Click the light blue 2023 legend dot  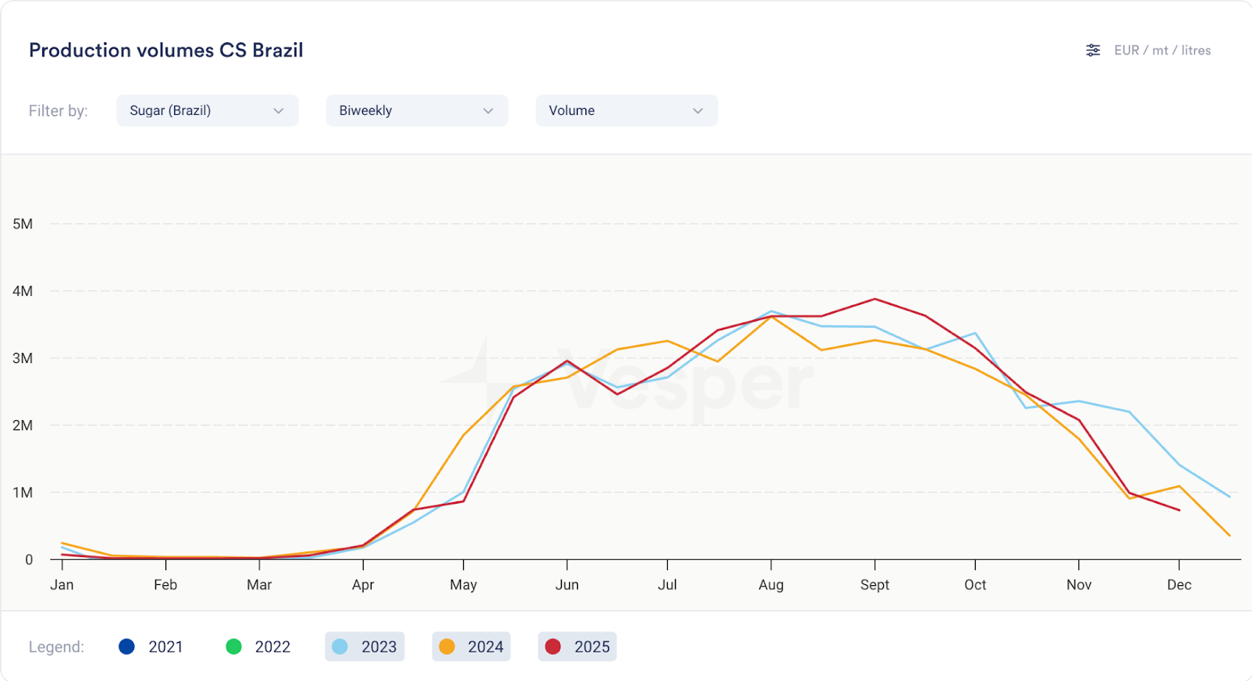point(340,647)
